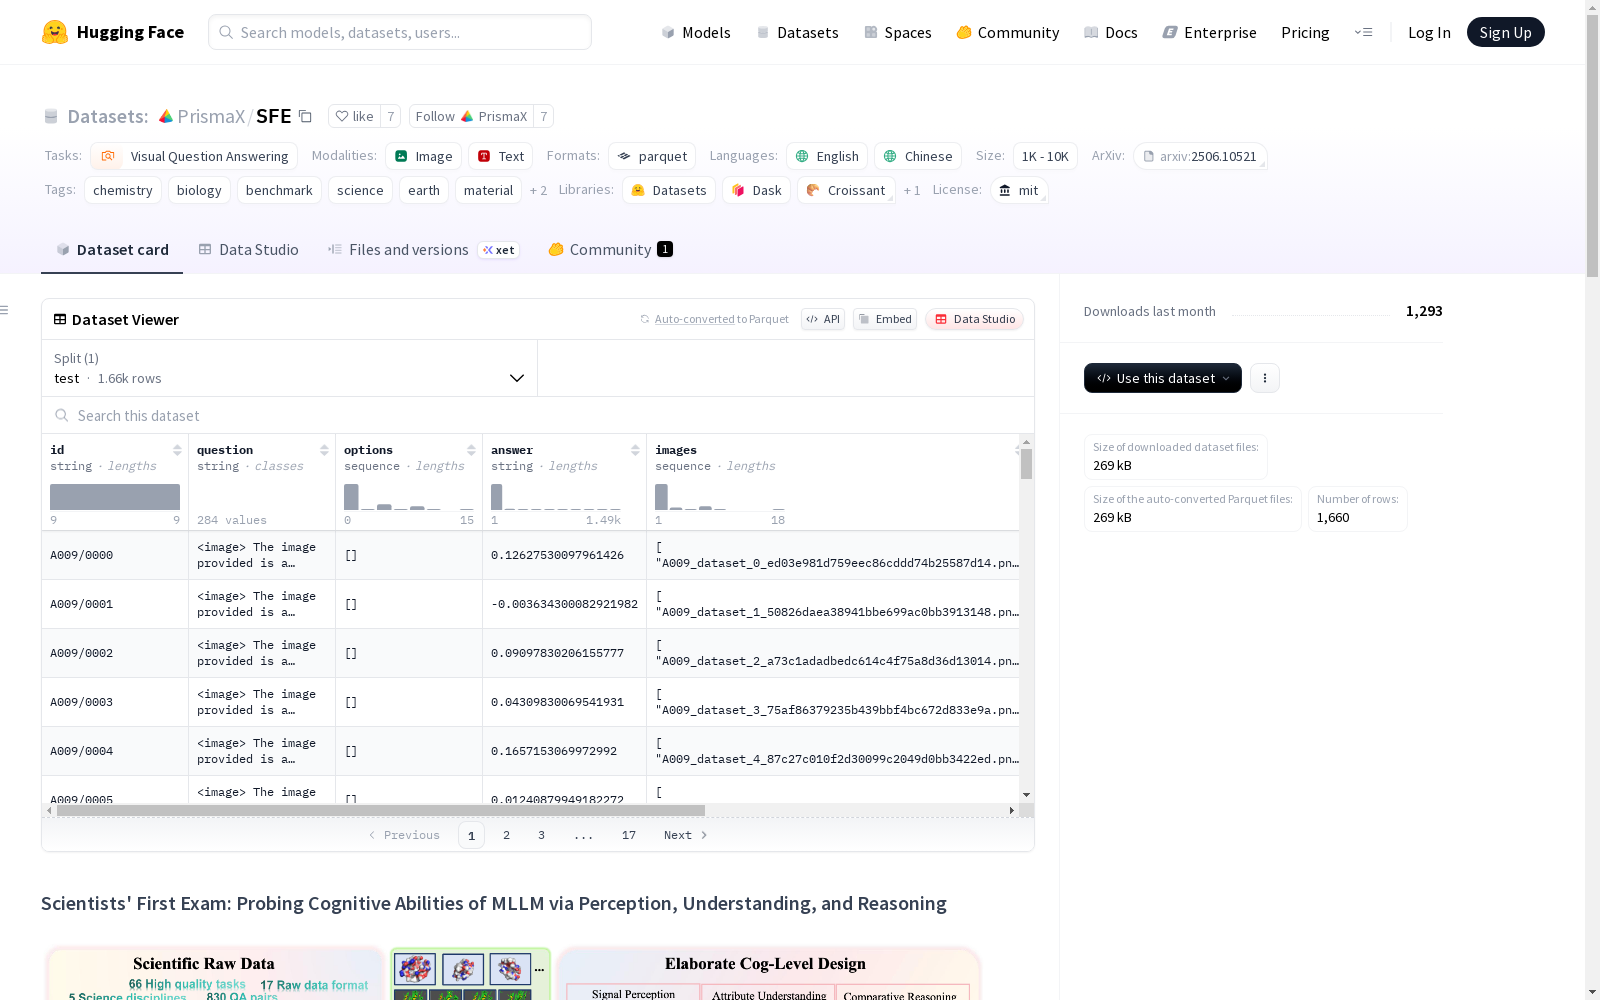Toggle the table of contents sidebar icon

point(5,310)
